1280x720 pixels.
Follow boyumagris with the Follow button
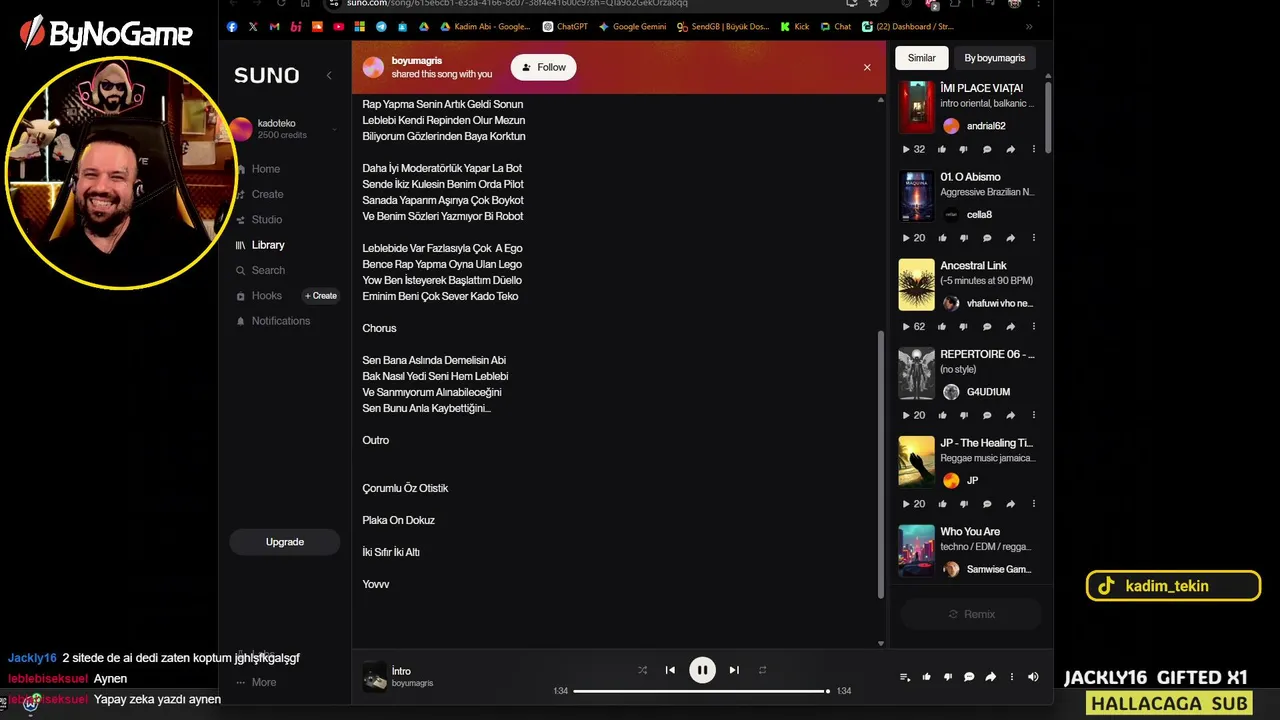[x=543, y=67]
